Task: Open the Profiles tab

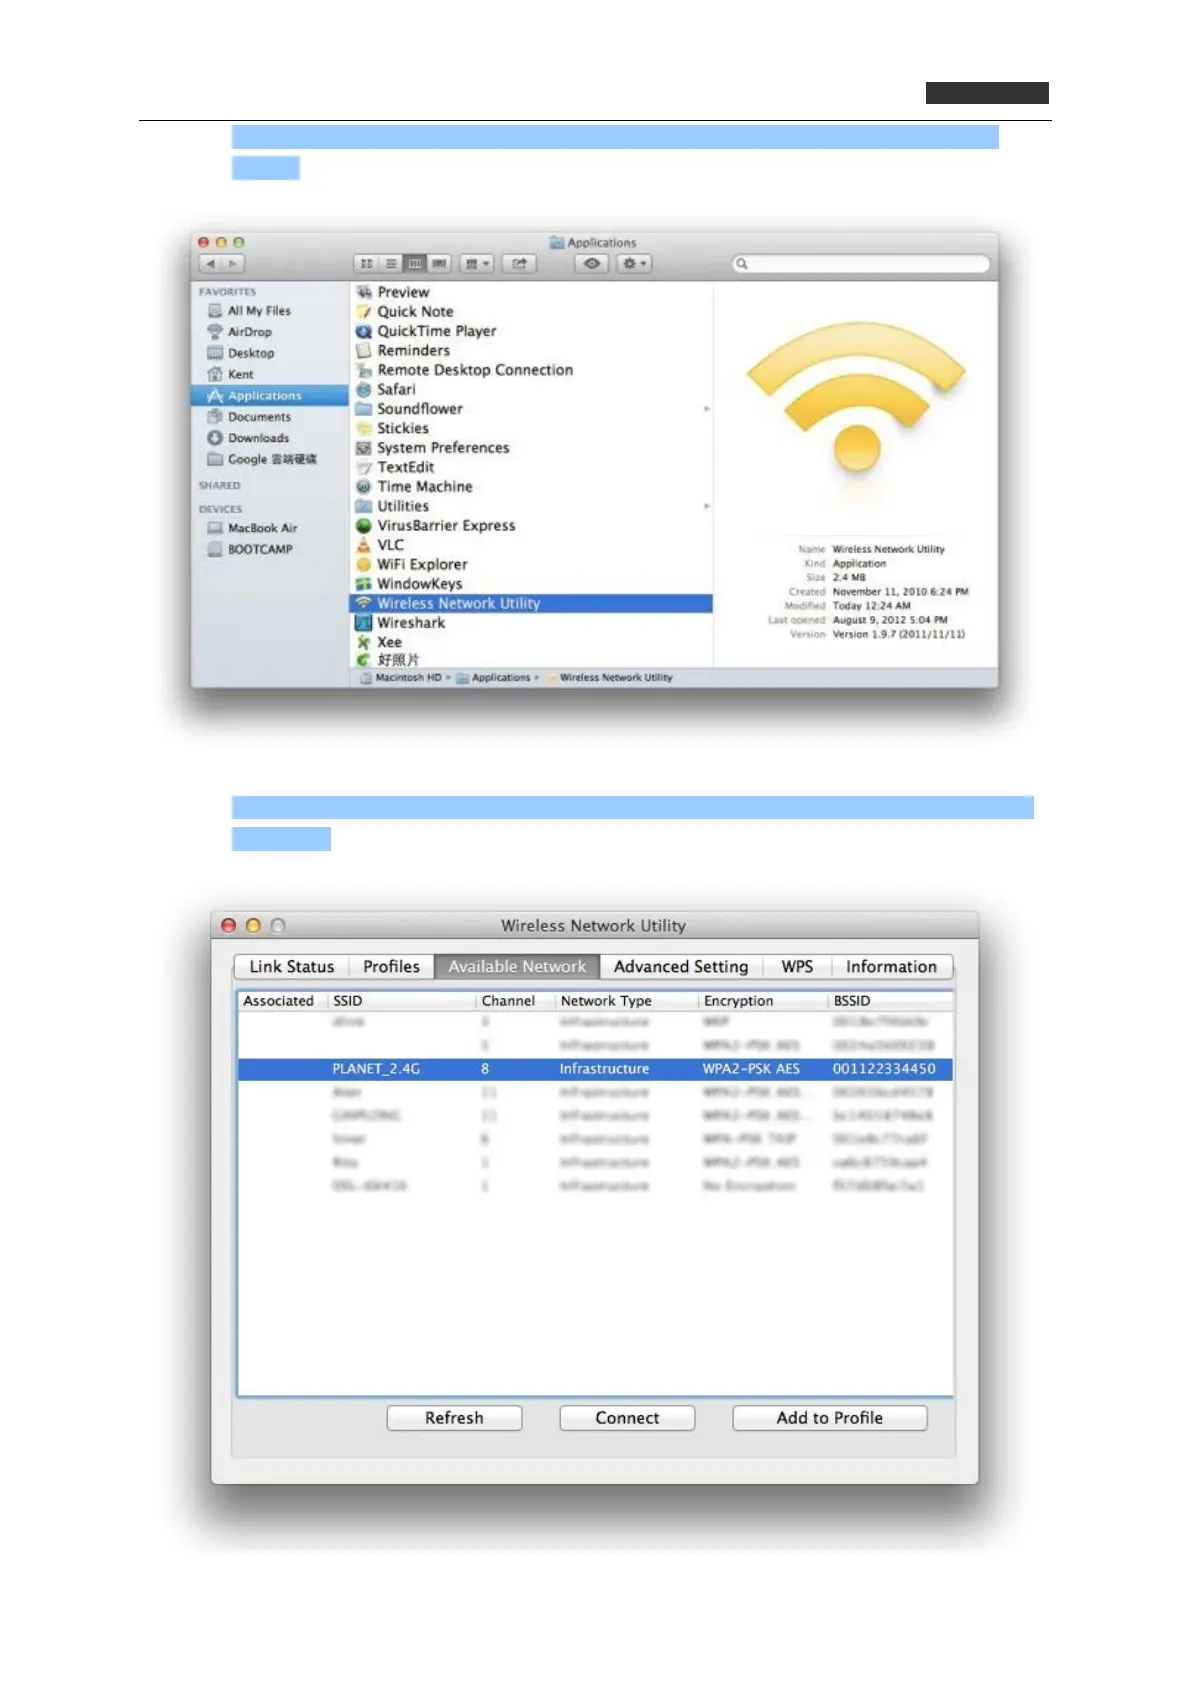Action: point(391,967)
